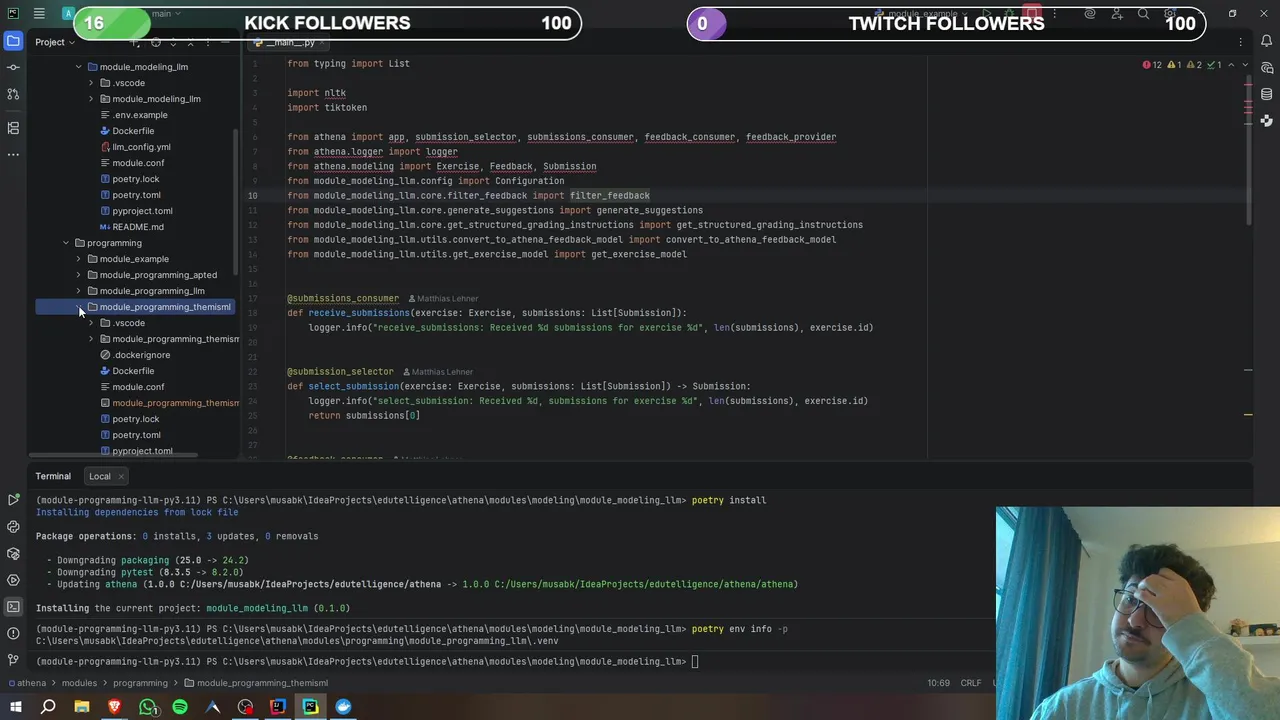1280x720 pixels.
Task: Open the Git tool window
Action: (x=13, y=660)
